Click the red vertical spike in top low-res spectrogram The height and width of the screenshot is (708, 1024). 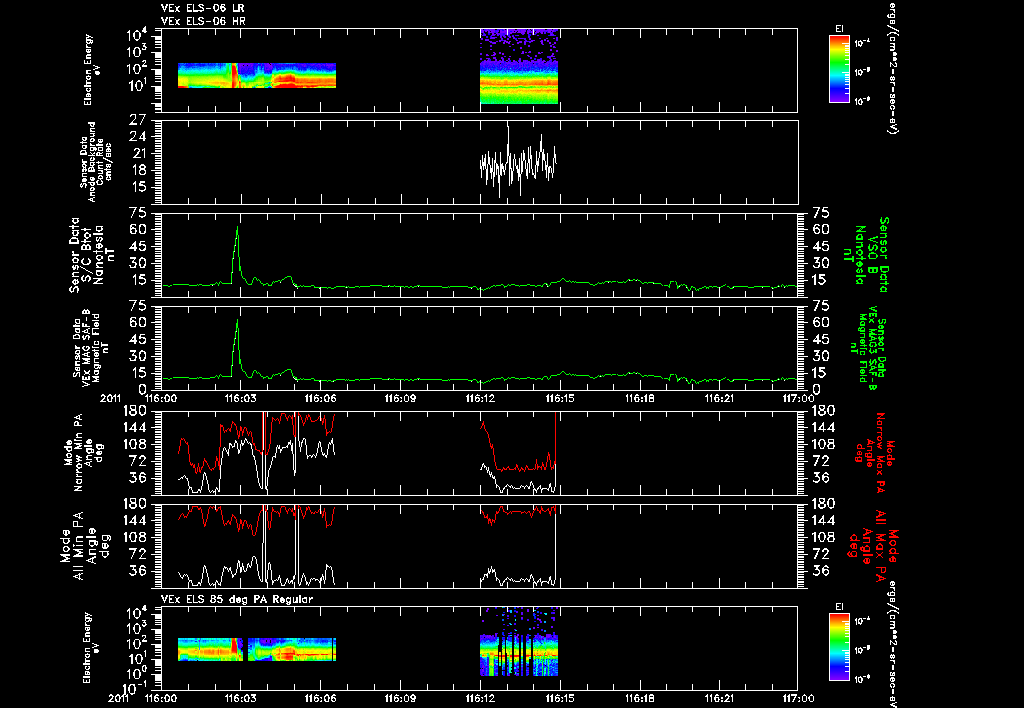pos(234,75)
